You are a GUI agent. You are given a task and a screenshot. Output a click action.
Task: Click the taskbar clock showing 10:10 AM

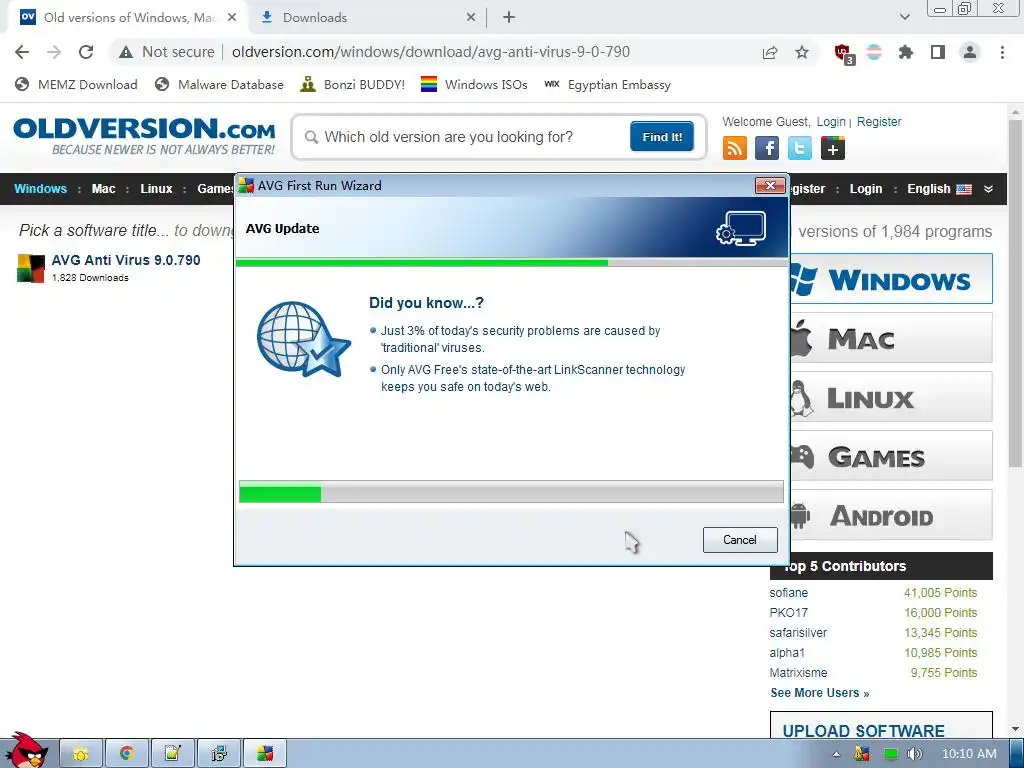(x=969, y=754)
